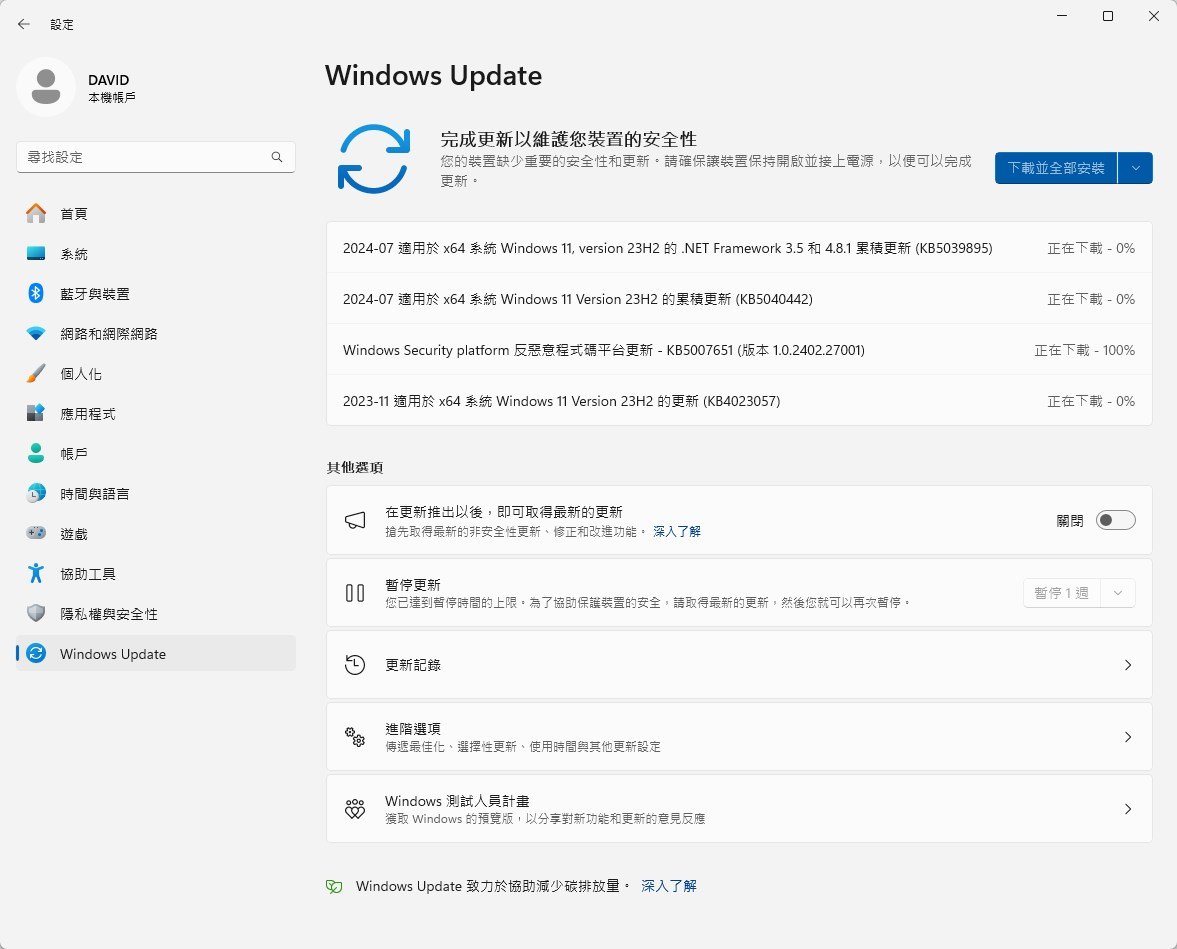Image resolution: width=1177 pixels, height=949 pixels.
Task: Select the KB5007651 Windows Security platform row
Action: 739,350
